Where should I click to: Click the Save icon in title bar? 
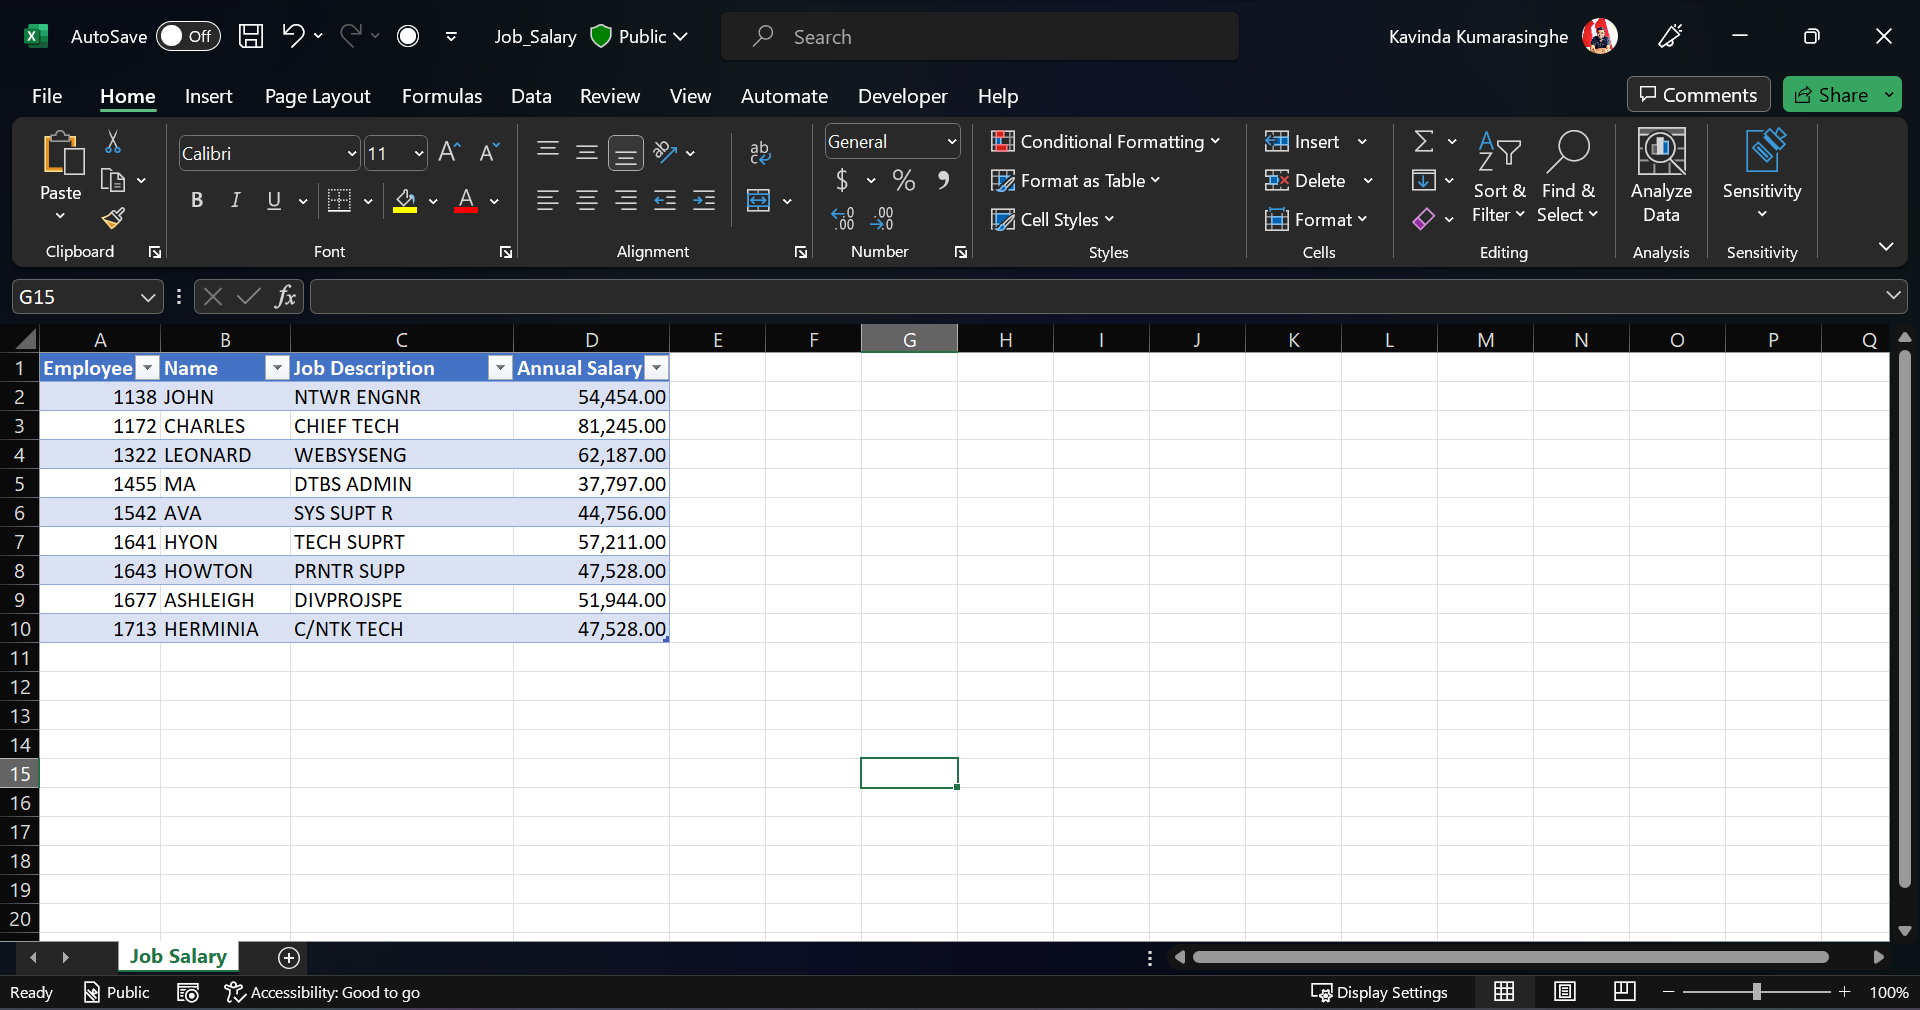251,36
